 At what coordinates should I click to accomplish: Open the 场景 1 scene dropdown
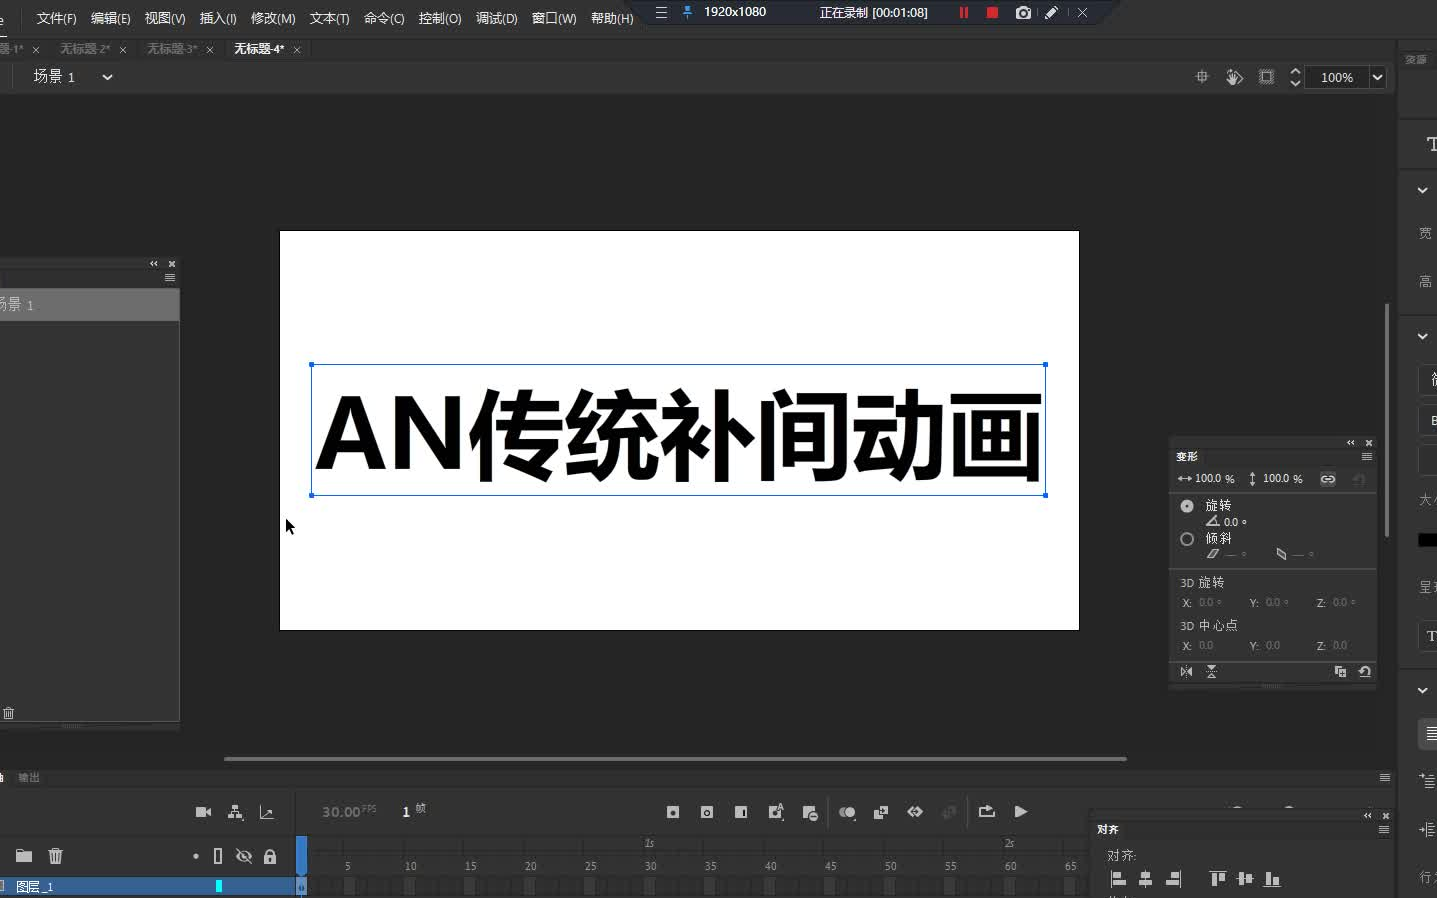click(x=107, y=75)
